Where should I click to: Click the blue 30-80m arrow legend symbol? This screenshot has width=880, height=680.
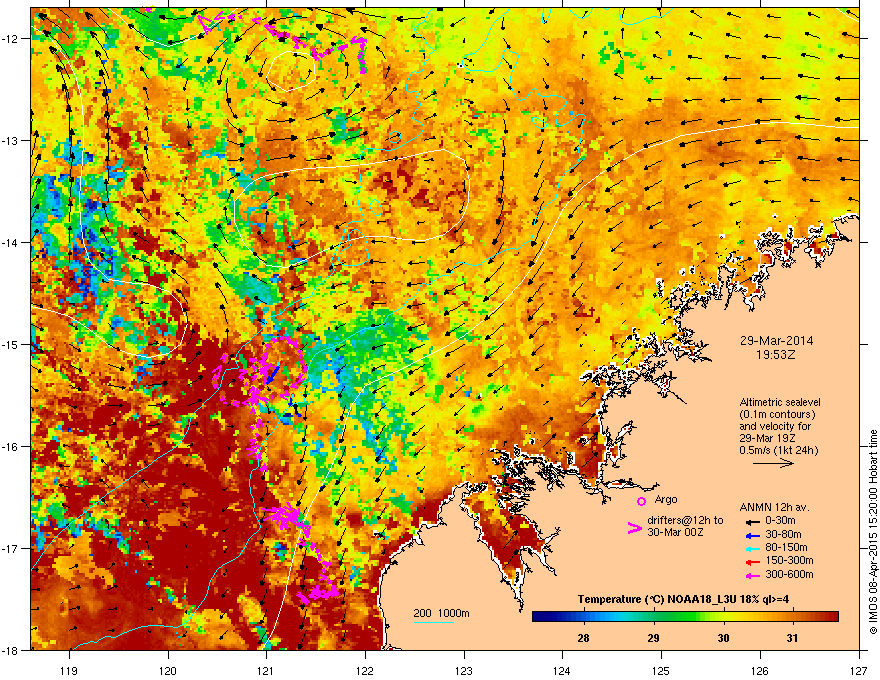pos(751,535)
